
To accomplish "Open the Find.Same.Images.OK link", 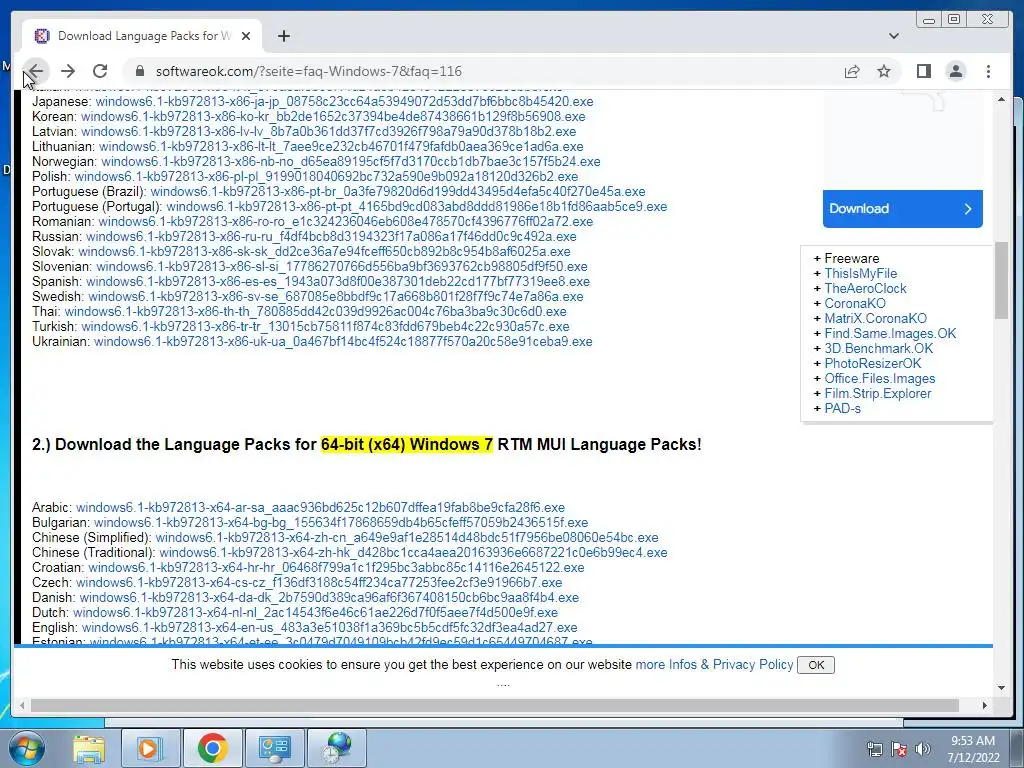I will pyautogui.click(x=890, y=334).
